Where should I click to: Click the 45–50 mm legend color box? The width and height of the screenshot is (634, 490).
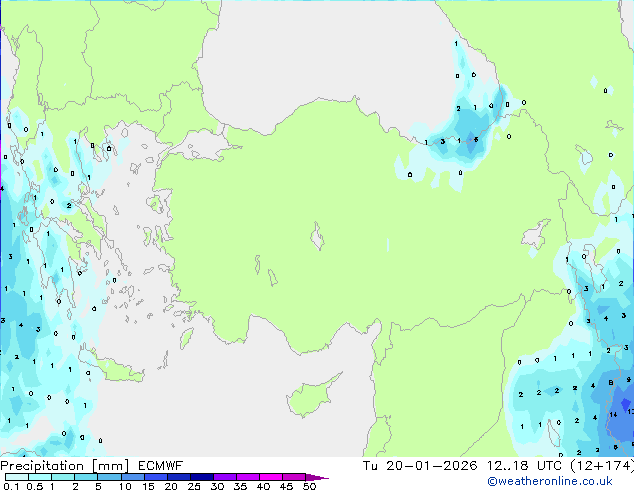point(294,477)
